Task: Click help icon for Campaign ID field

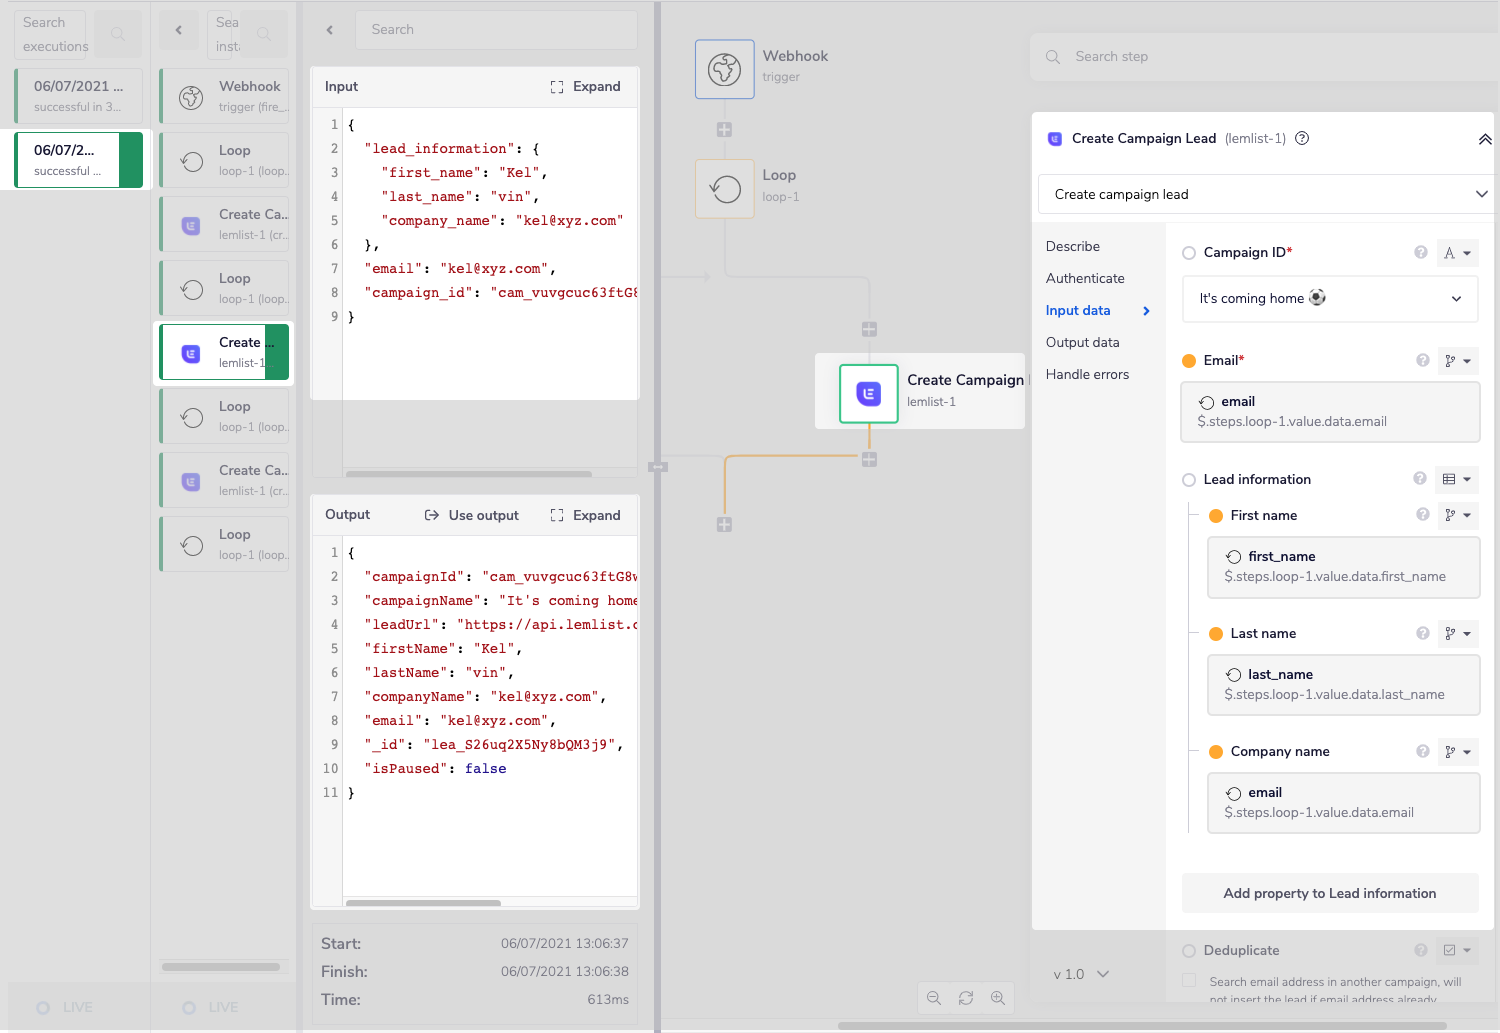Action: click(1420, 253)
